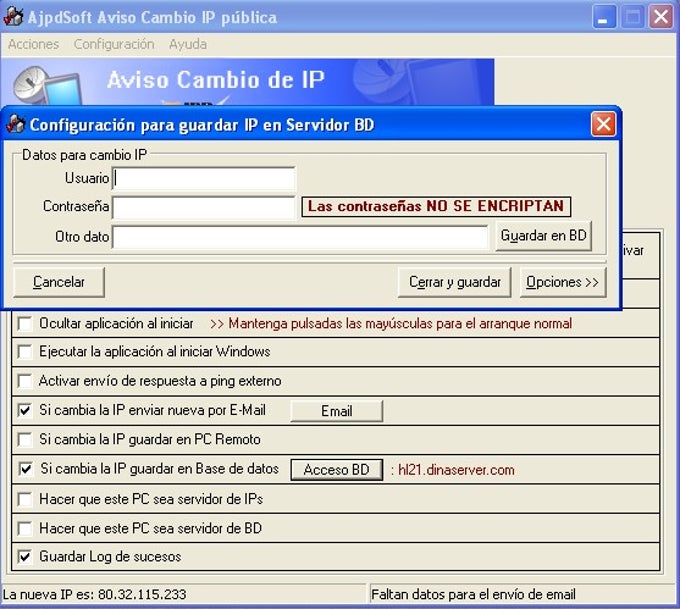
Task: Expand options with Opciones >> button
Action: (x=562, y=282)
